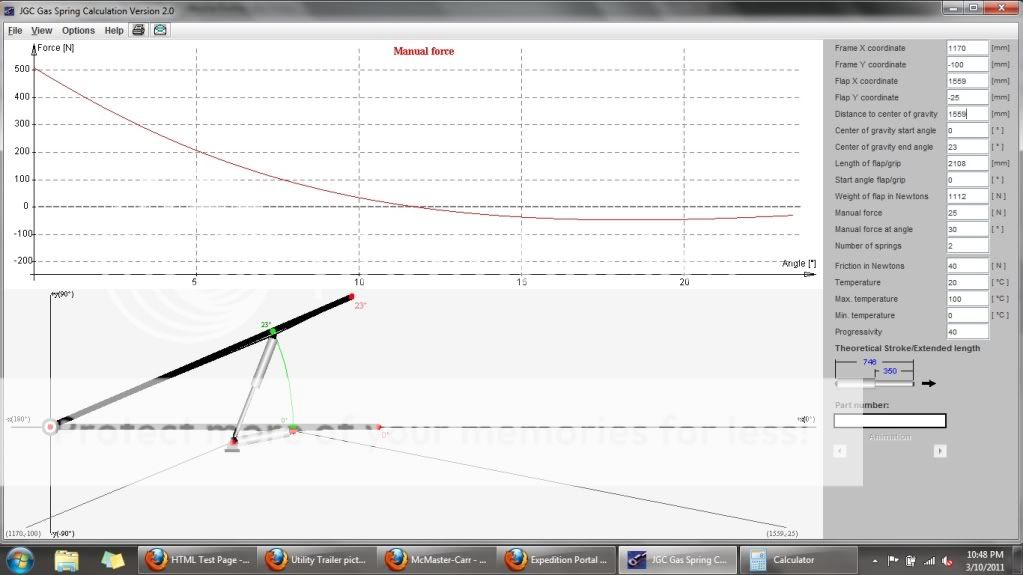Open the Help menu
Screen dimensions: 1023x575
pyautogui.click(x=114, y=30)
